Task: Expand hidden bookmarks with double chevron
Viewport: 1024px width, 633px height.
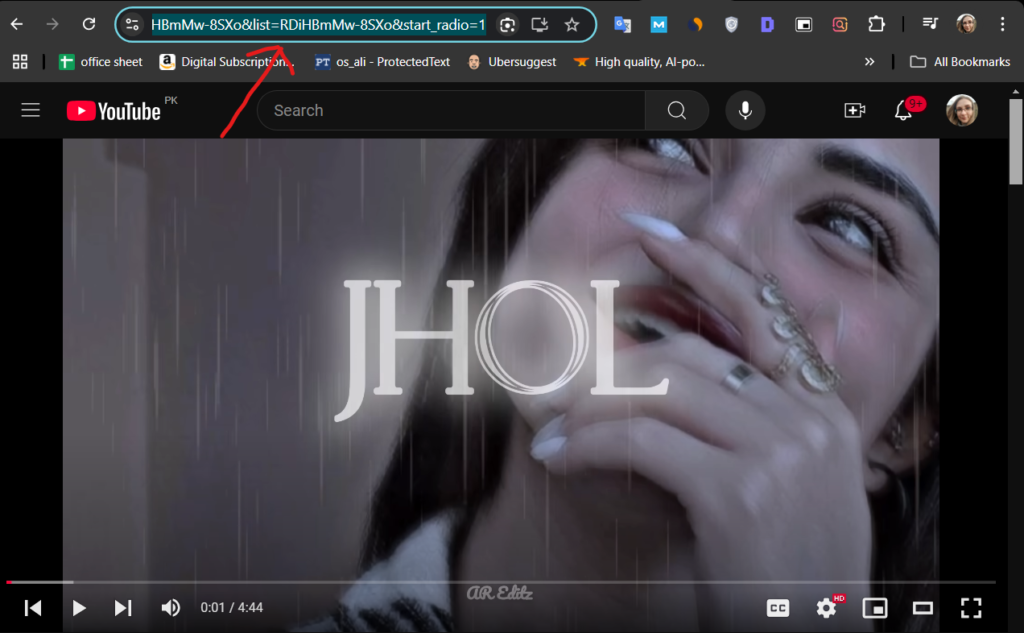Action: [869, 62]
